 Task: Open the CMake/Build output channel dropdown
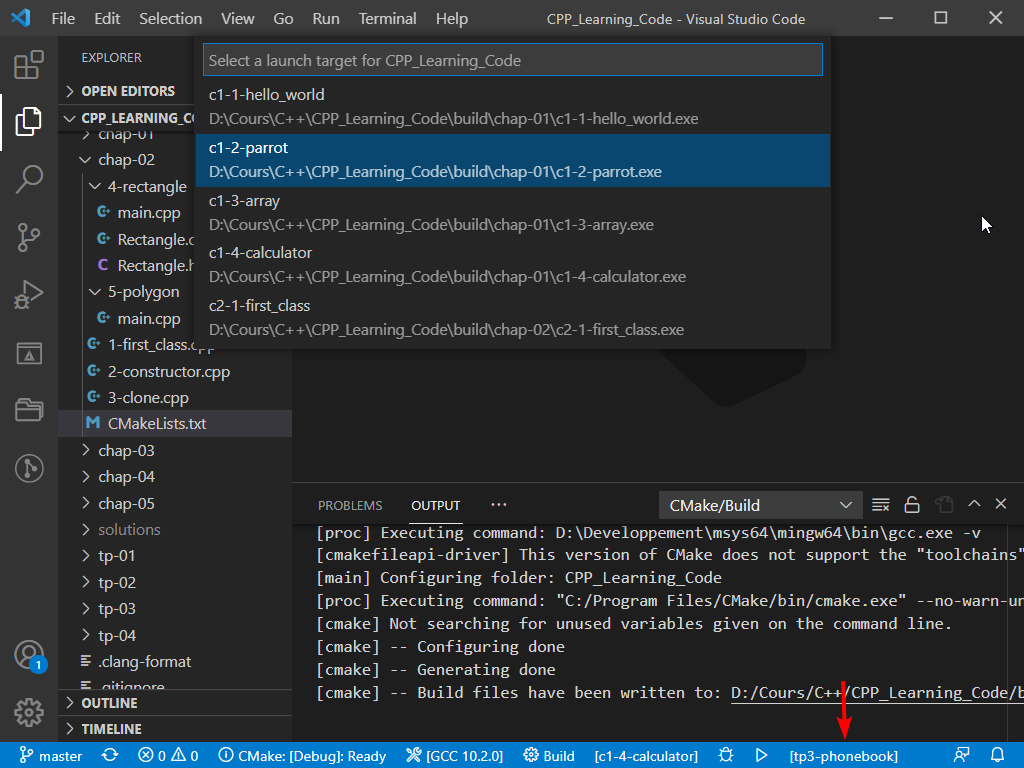(x=761, y=505)
